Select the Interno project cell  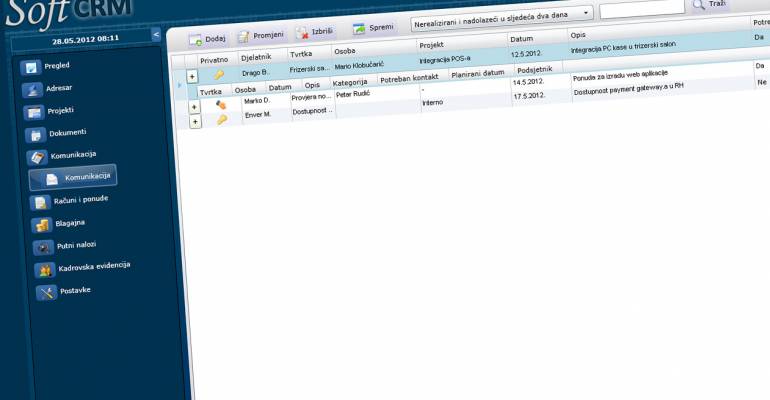tap(433, 103)
